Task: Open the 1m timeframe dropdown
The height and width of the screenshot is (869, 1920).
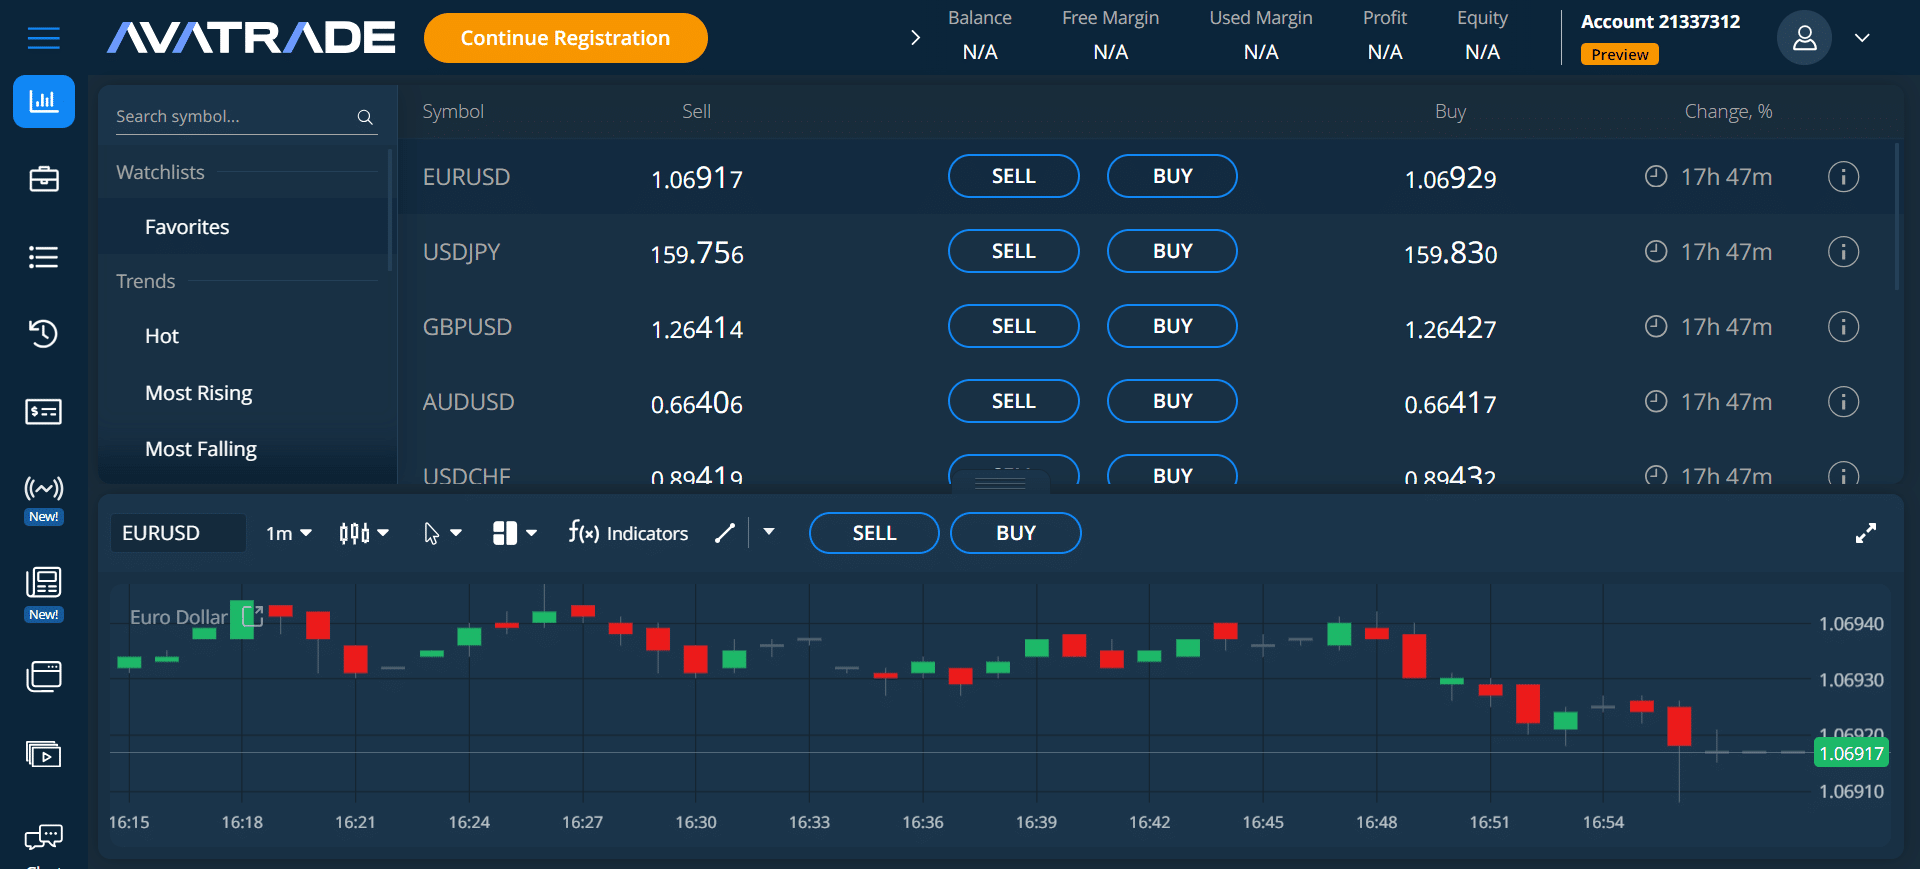Action: (x=289, y=533)
